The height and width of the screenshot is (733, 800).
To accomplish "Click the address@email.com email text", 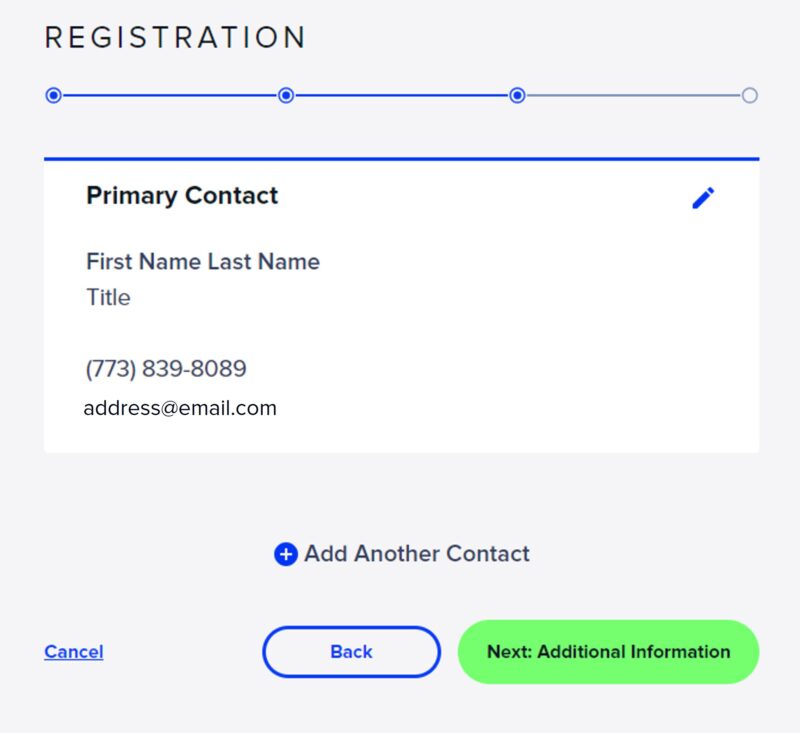I will click(x=180, y=408).
